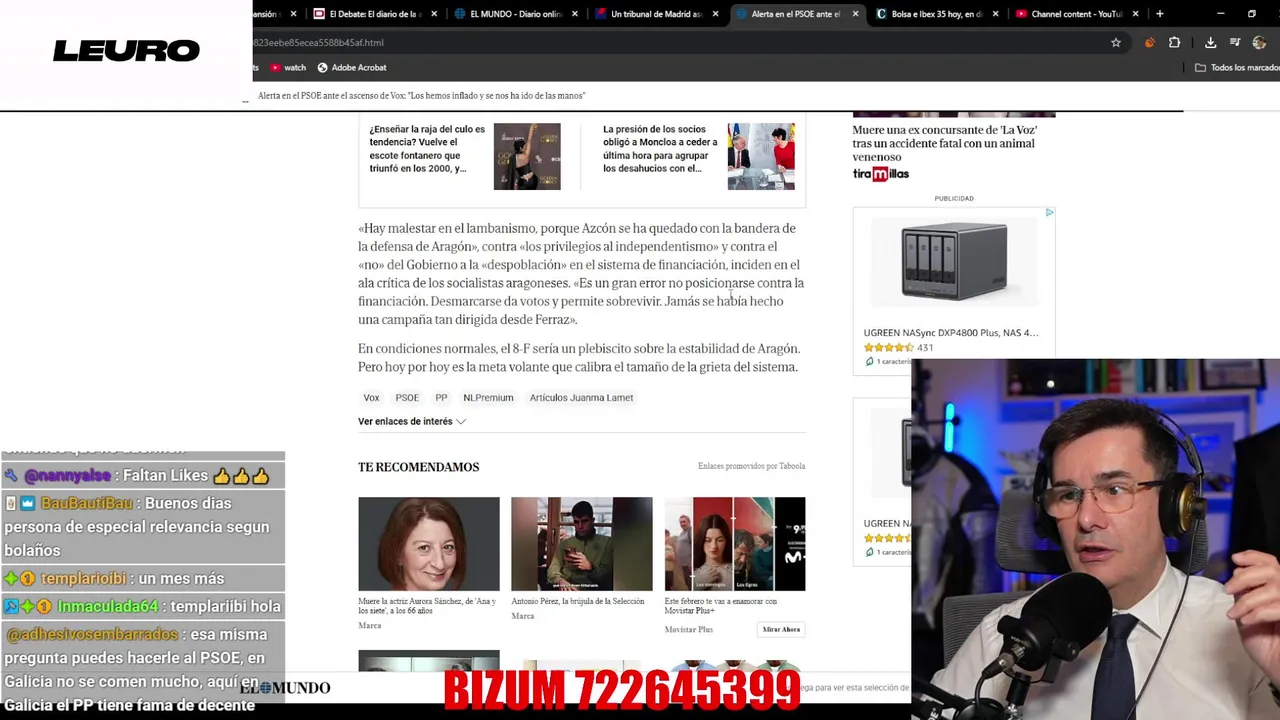Open UGREEN NASync DXP4800 Plus ad title
The image size is (1280, 720).
coord(951,333)
